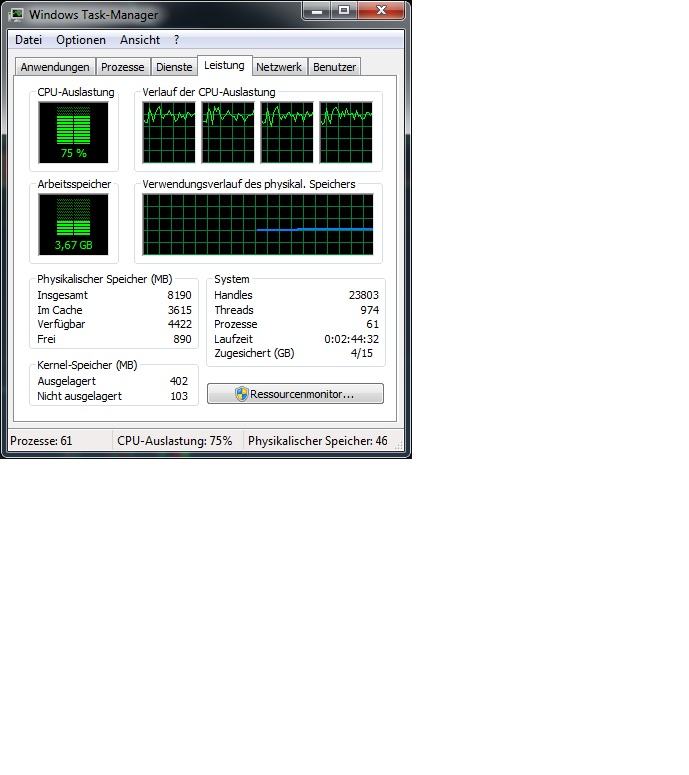Click the Nicht ausgelagert value 103
Viewport: 689px width, 775px height.
point(179,396)
